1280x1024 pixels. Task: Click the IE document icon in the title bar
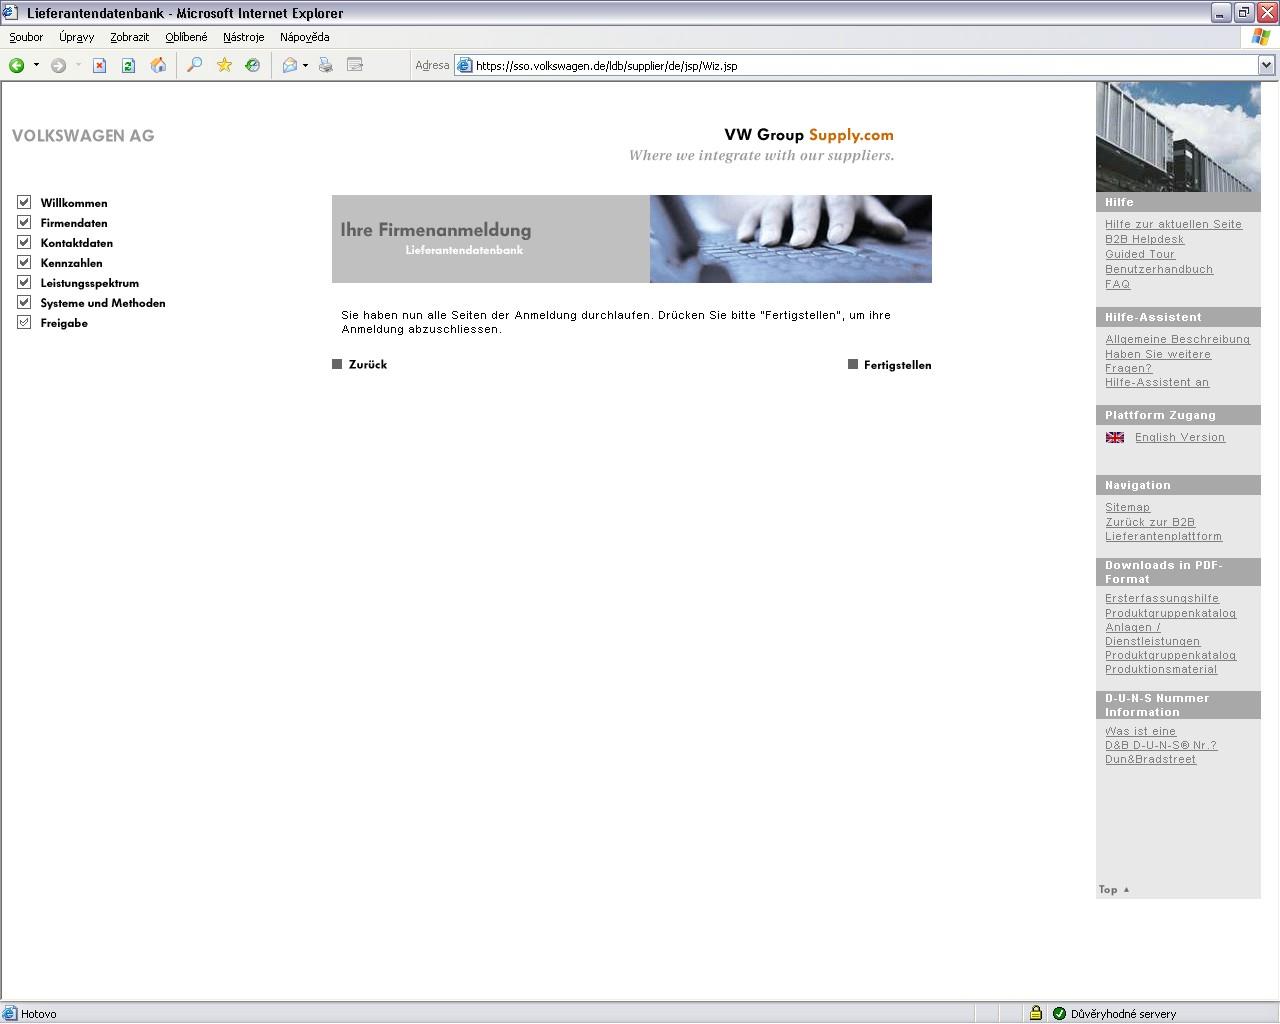10,12
